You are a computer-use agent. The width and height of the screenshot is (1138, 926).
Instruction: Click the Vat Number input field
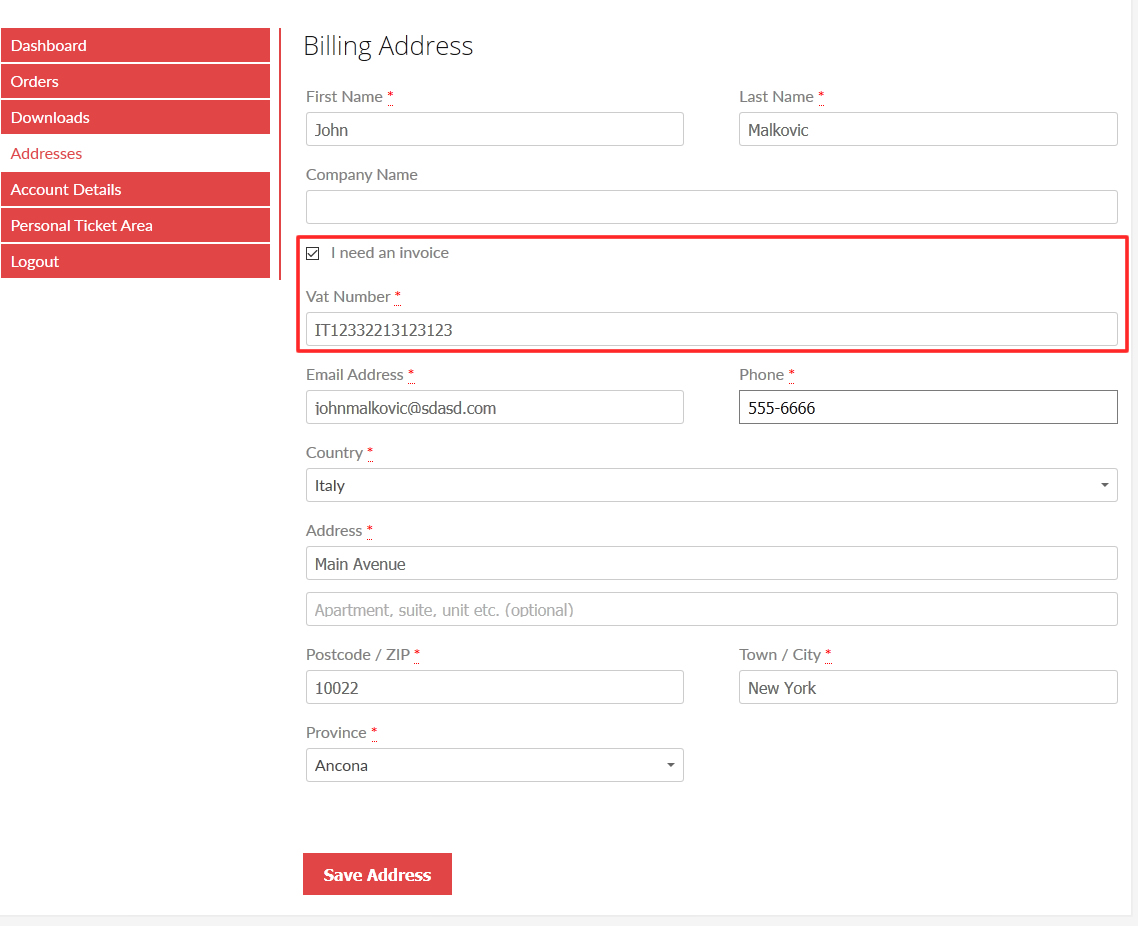[x=711, y=329]
